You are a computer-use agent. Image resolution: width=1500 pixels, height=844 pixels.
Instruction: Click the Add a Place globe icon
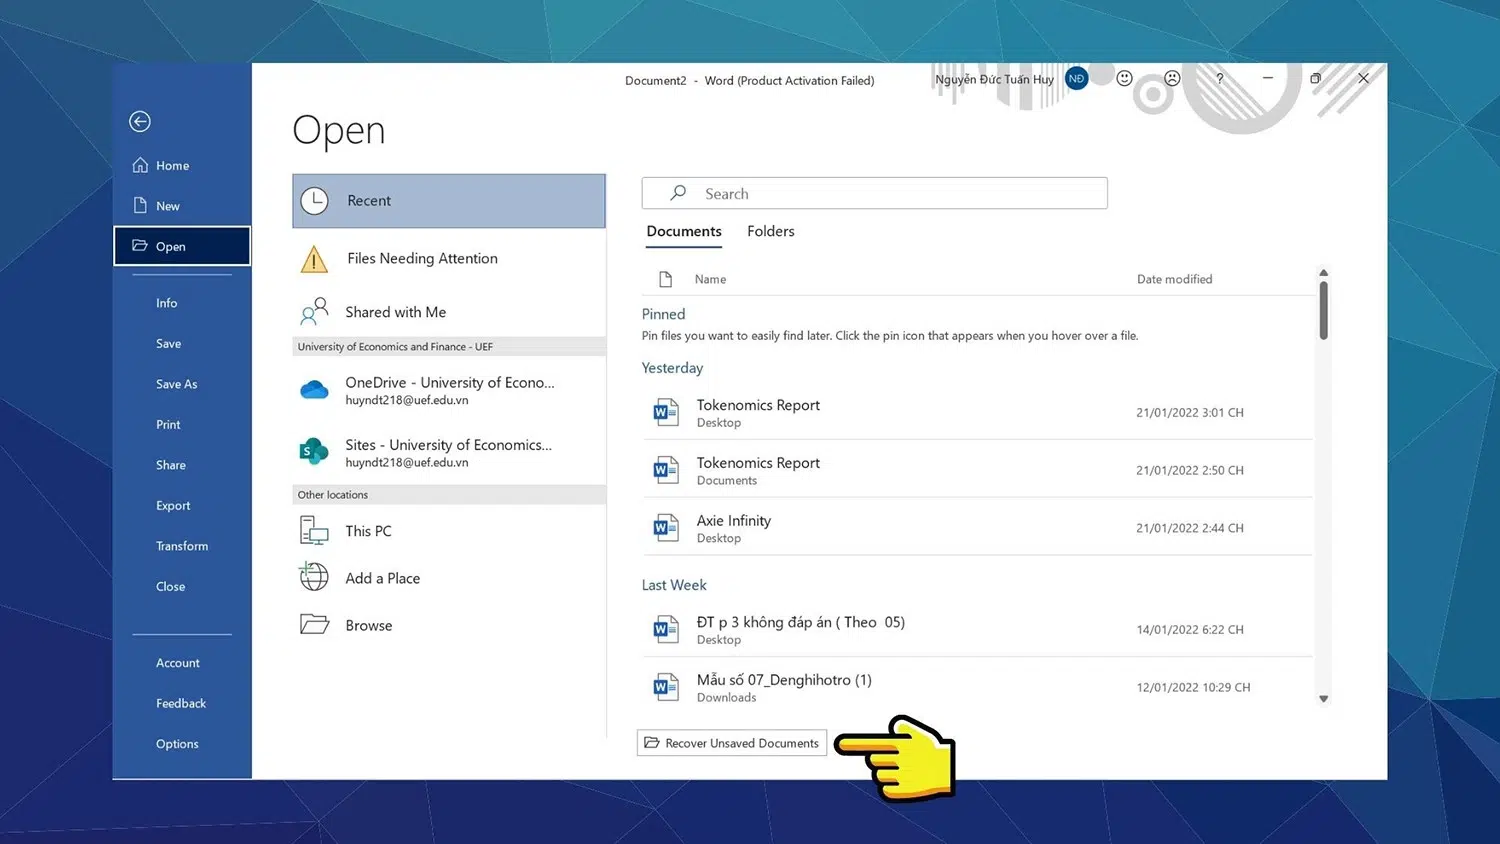tap(314, 576)
